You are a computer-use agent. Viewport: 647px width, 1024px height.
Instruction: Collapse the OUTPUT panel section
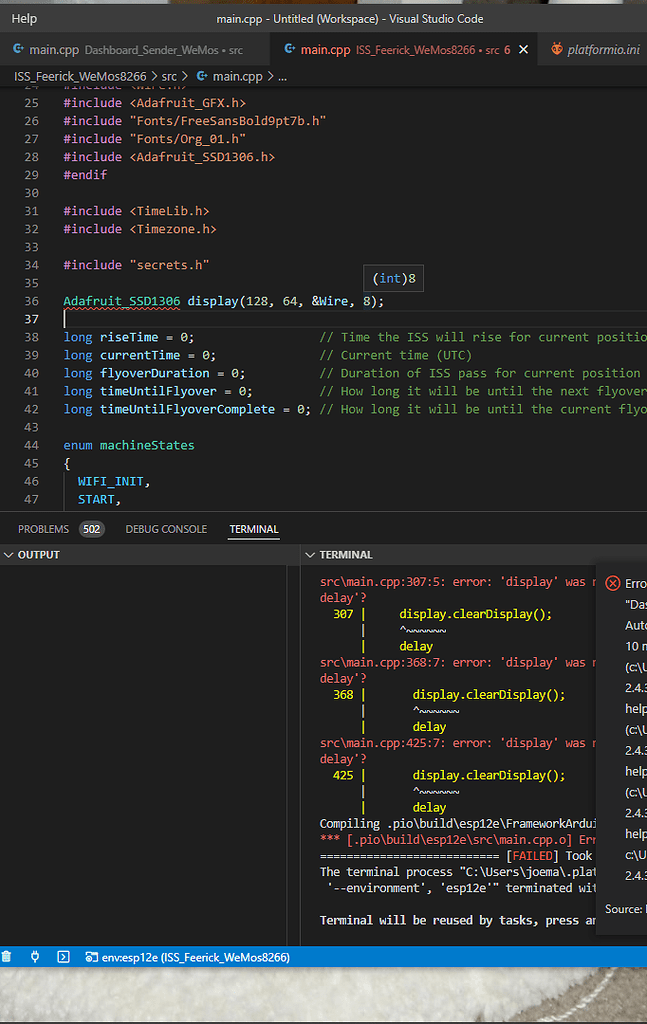click(8, 554)
